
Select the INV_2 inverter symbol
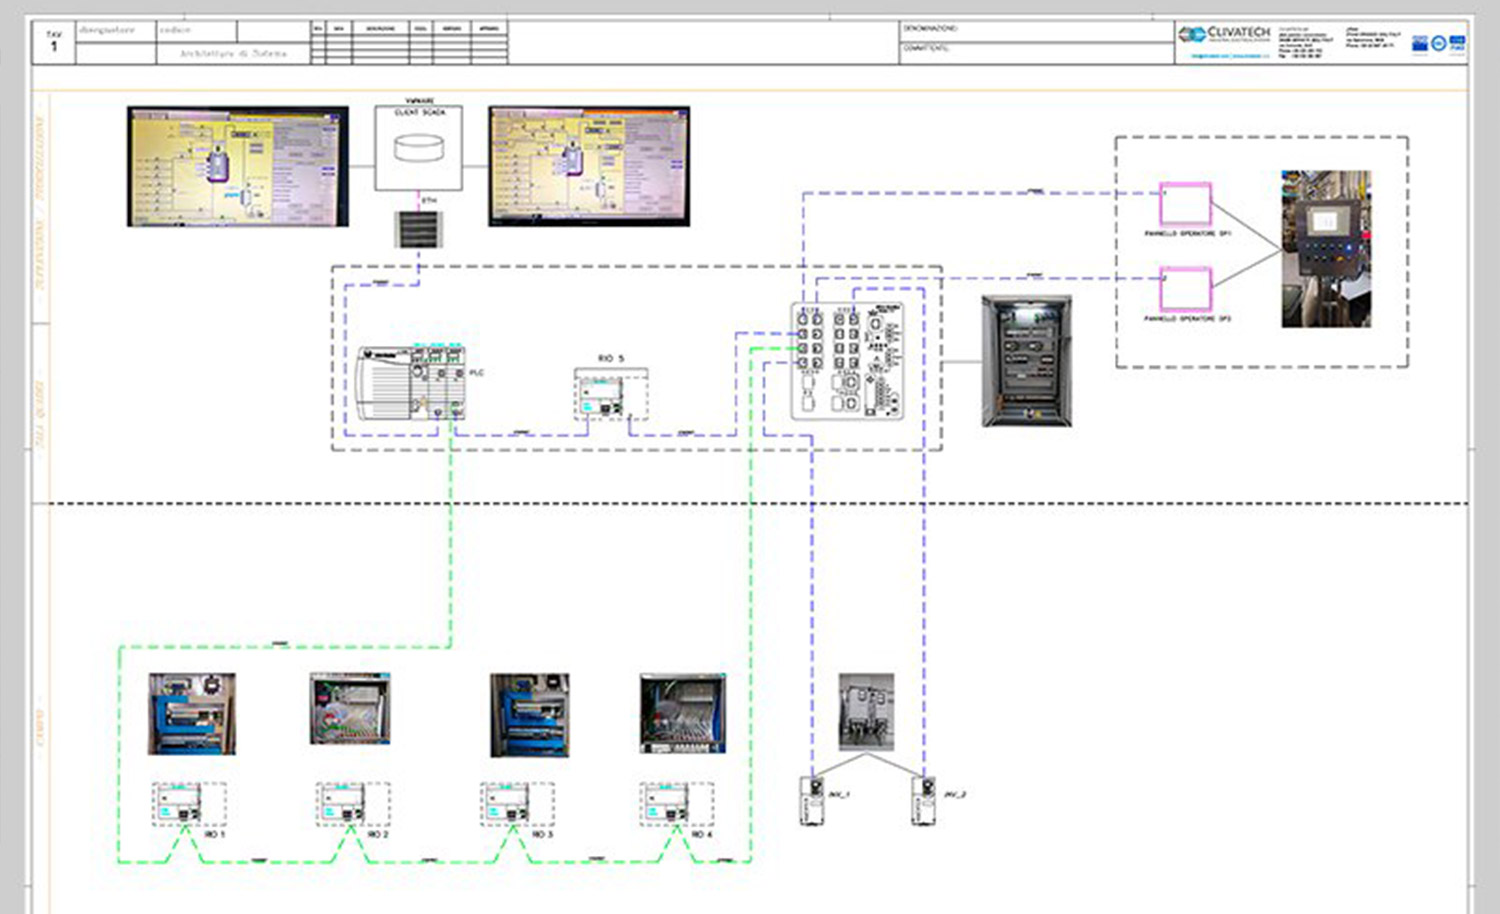coord(924,801)
